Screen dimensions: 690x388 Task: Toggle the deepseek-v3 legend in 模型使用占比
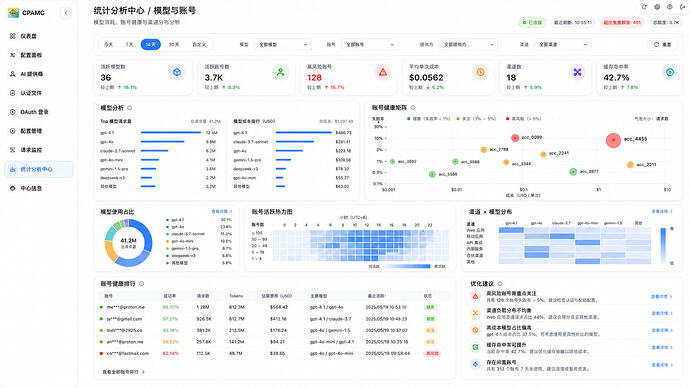pyautogui.click(x=180, y=256)
